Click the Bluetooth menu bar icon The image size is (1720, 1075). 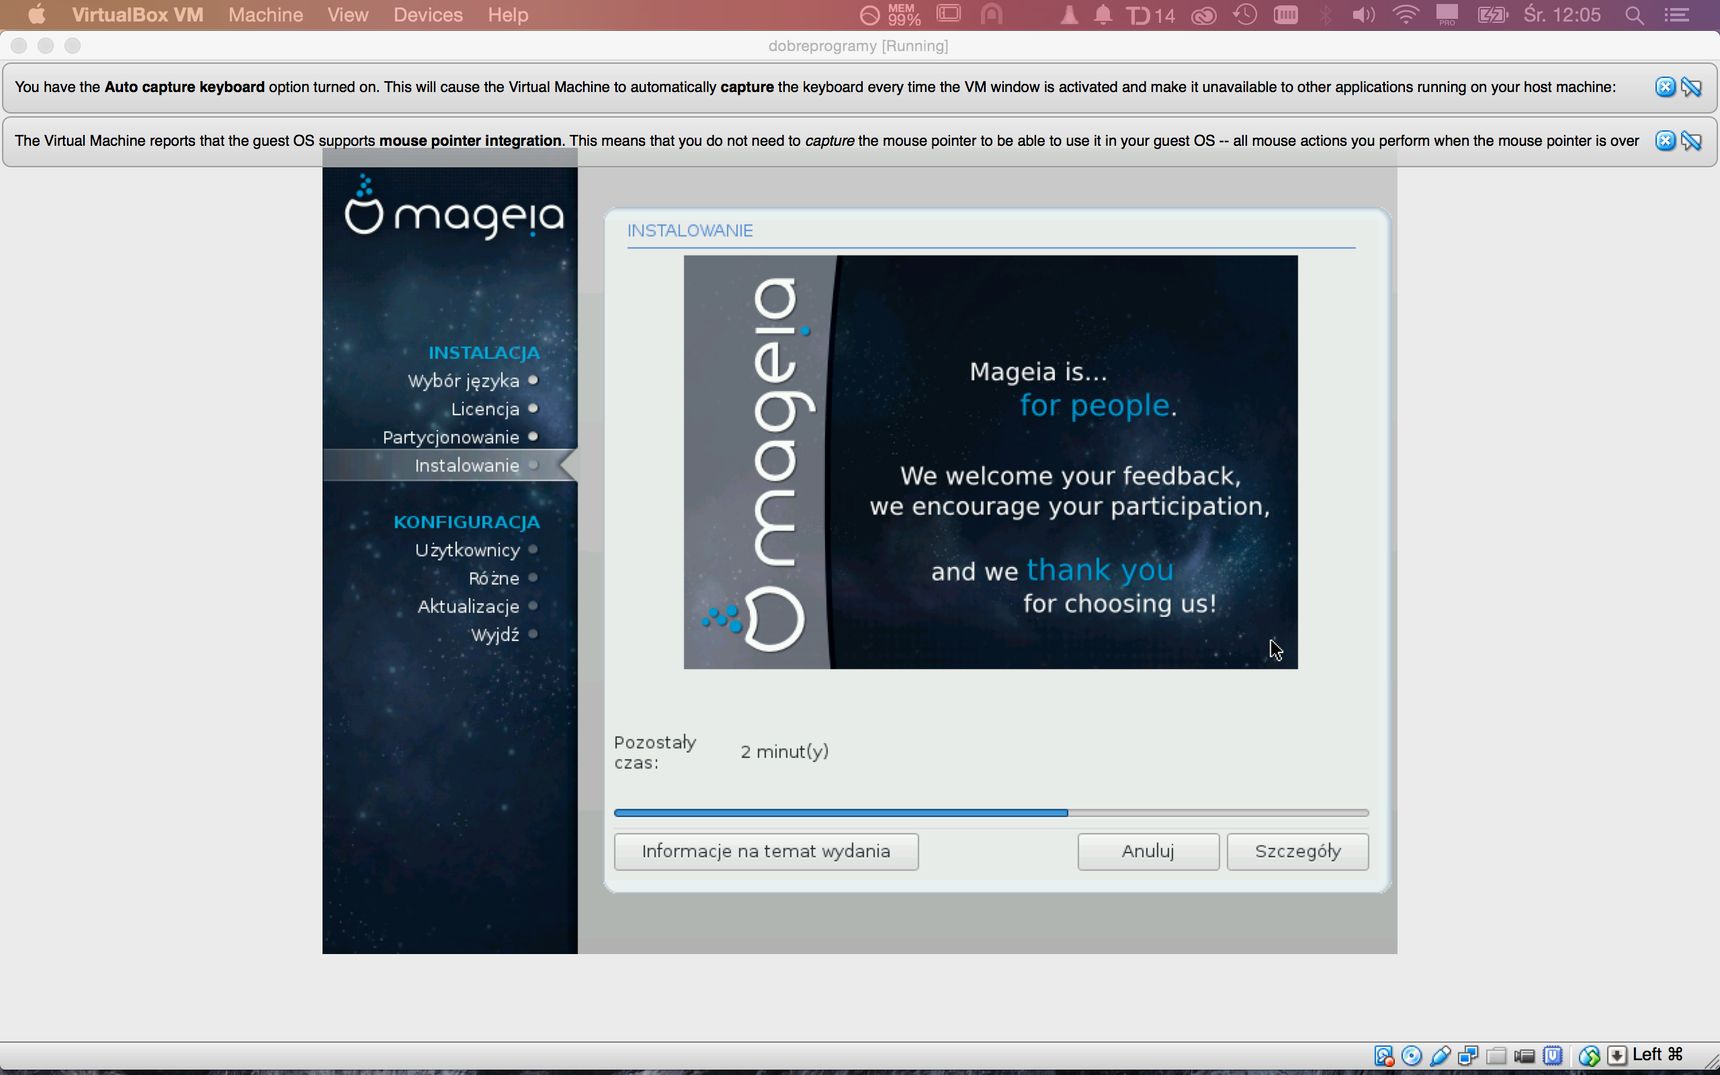(1326, 15)
